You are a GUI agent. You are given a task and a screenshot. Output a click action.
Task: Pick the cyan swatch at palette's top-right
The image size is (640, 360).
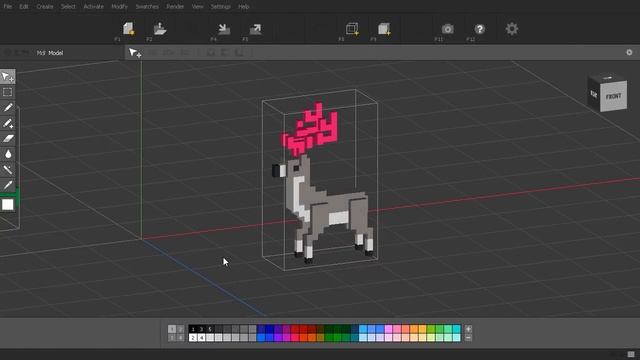coord(457,329)
